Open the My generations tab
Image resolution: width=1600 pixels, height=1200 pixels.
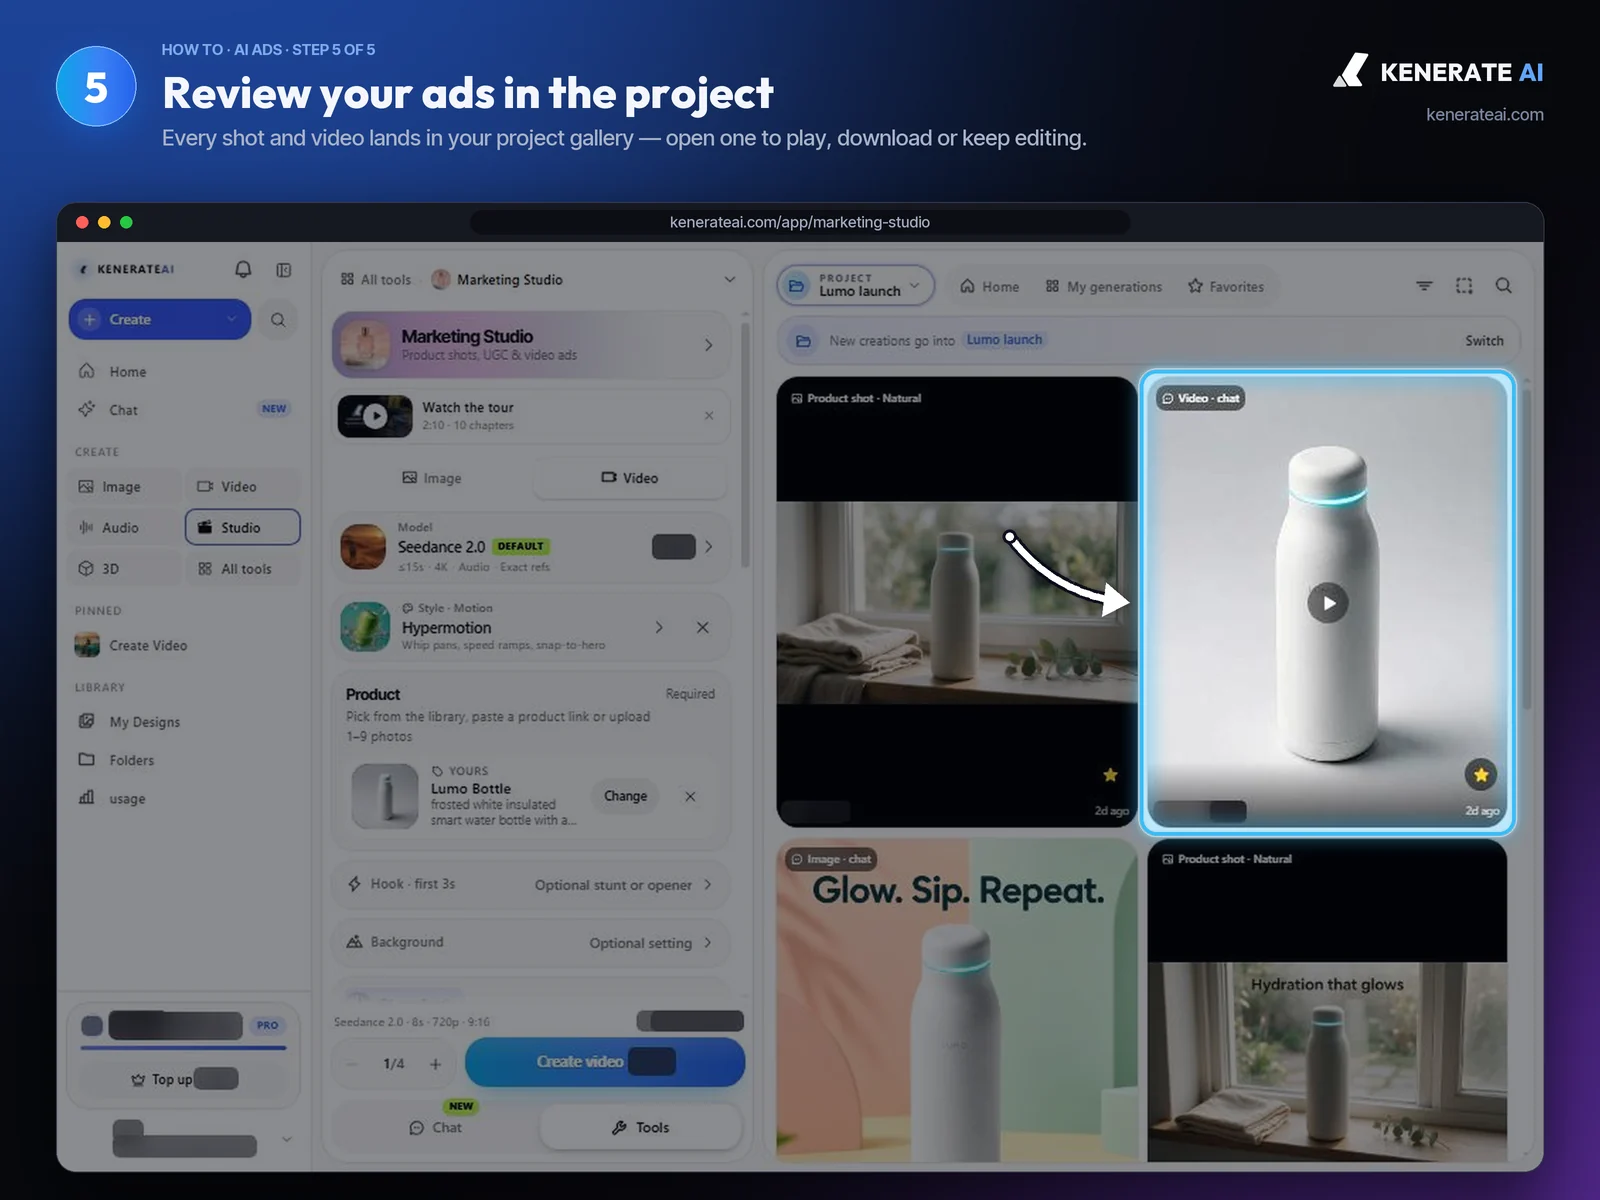[1104, 287]
